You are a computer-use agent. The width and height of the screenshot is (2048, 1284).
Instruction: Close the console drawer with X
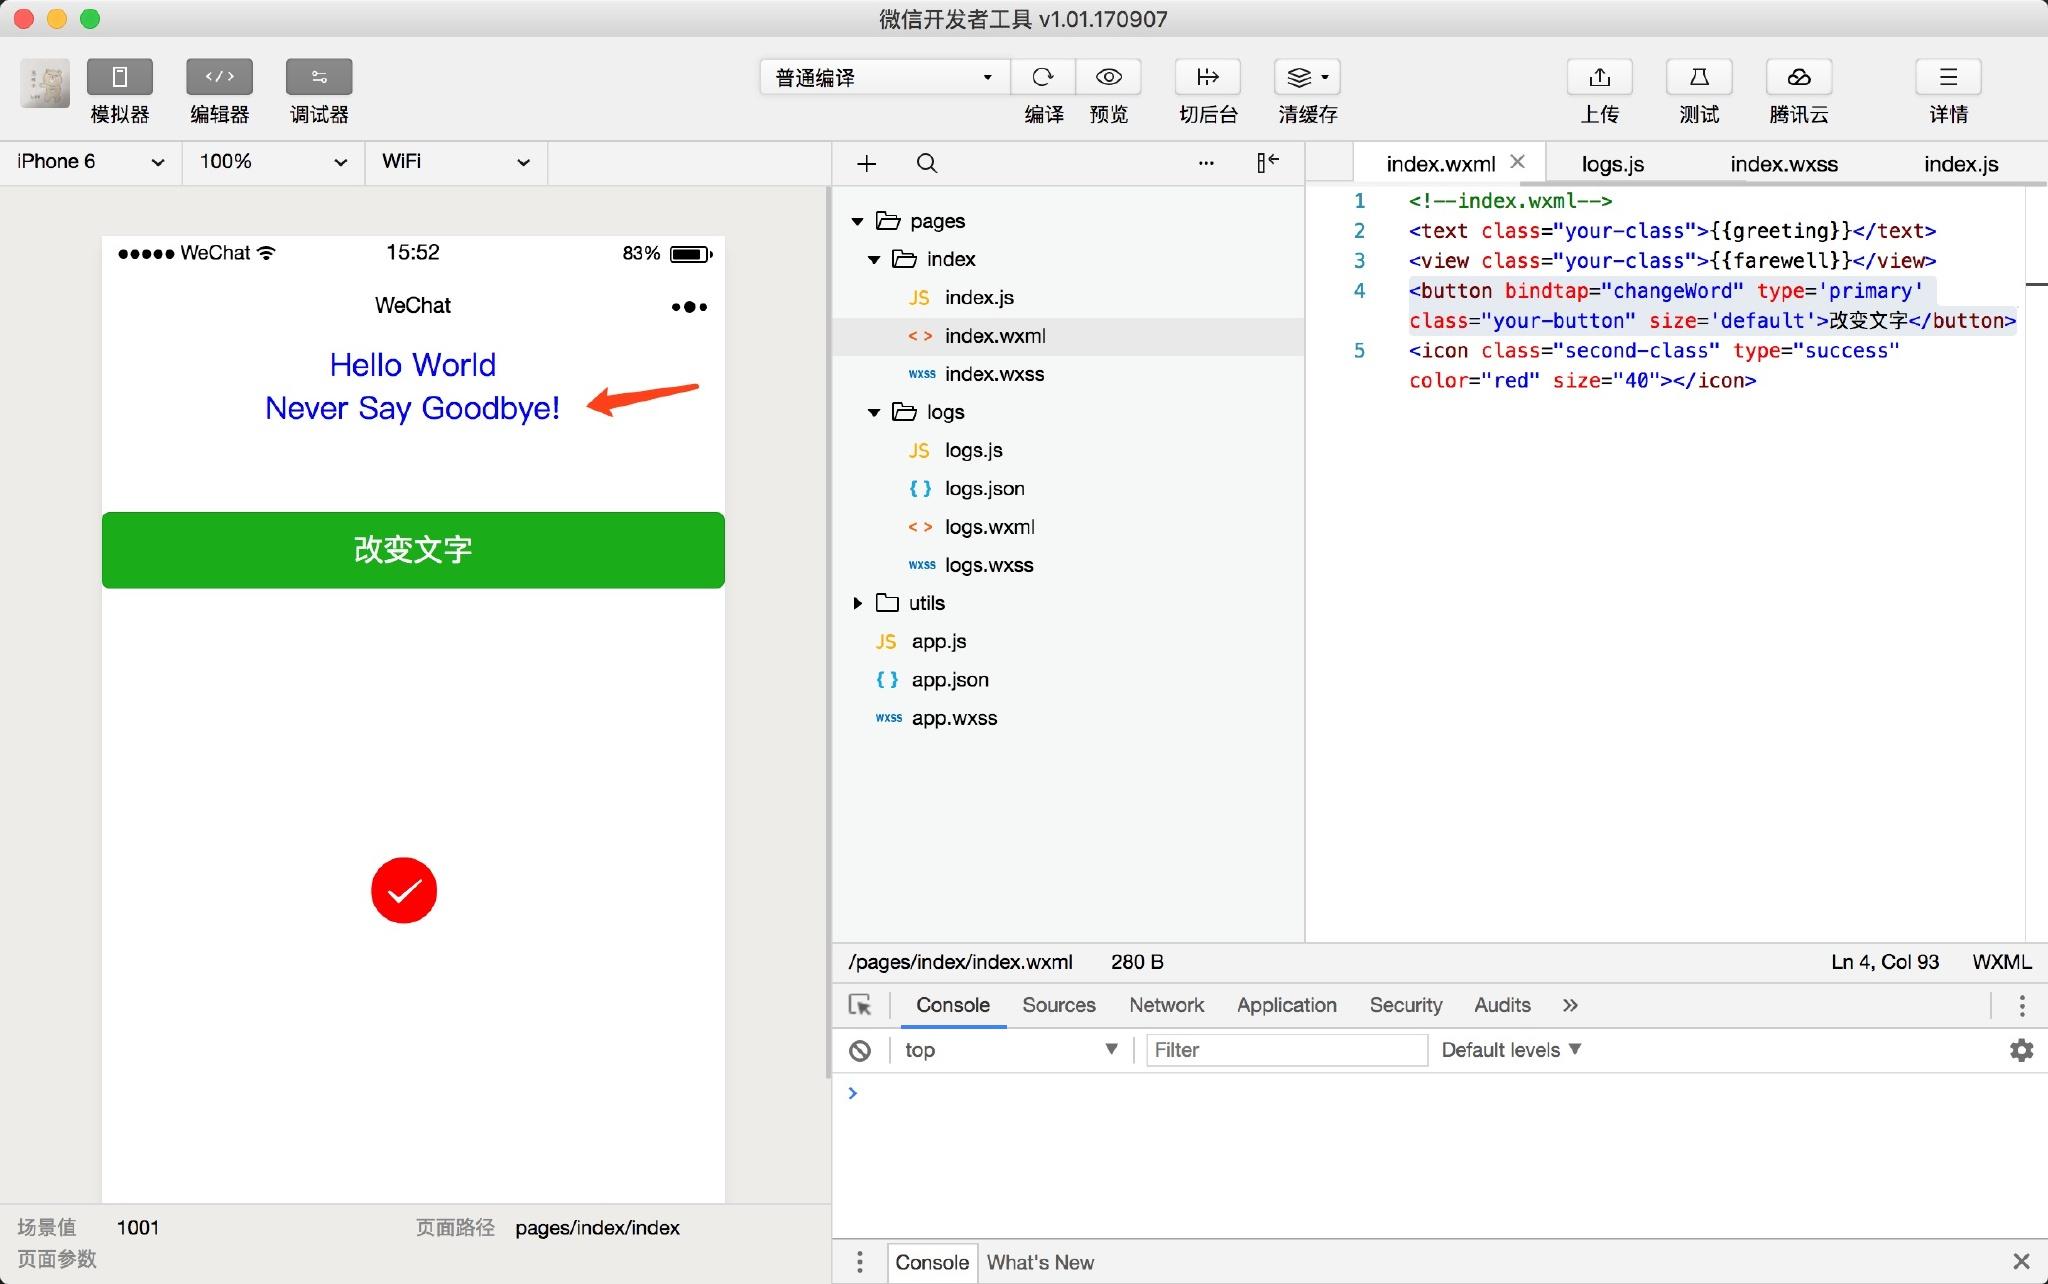click(2021, 1261)
